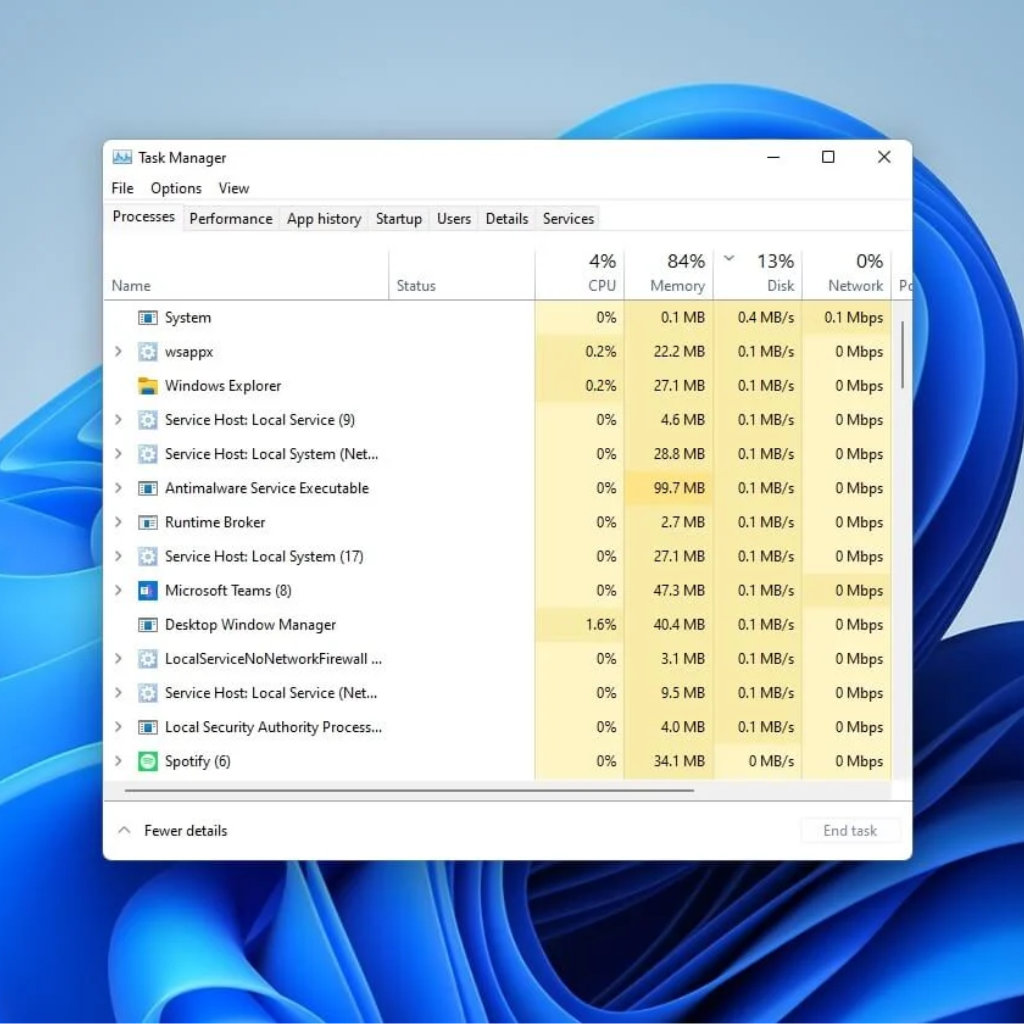Click the gear icon for Service Host: Local Service (9)

coord(148,420)
